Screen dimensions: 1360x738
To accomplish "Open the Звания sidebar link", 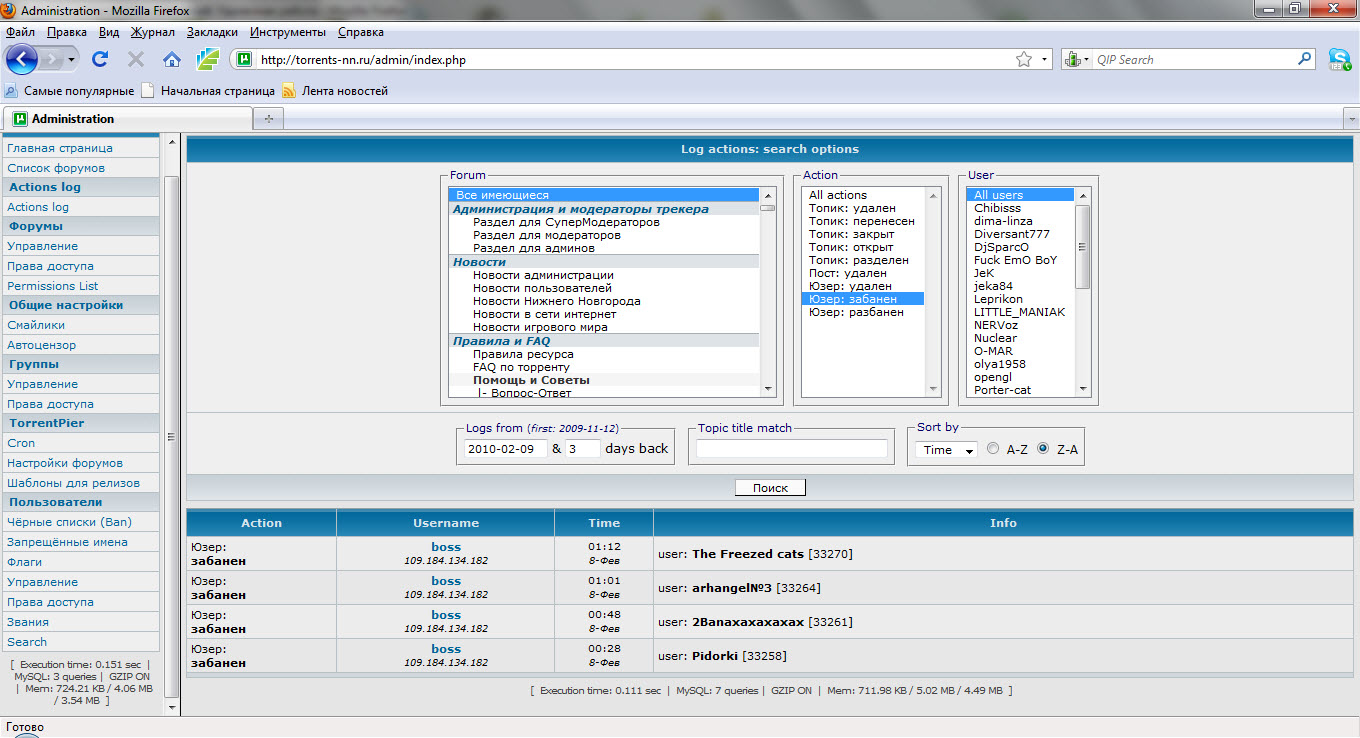I will coord(28,622).
